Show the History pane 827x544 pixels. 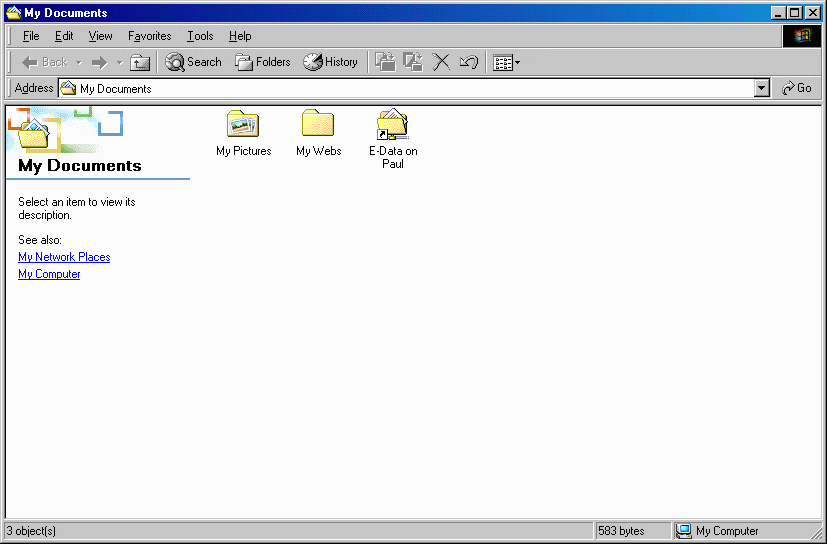[331, 62]
